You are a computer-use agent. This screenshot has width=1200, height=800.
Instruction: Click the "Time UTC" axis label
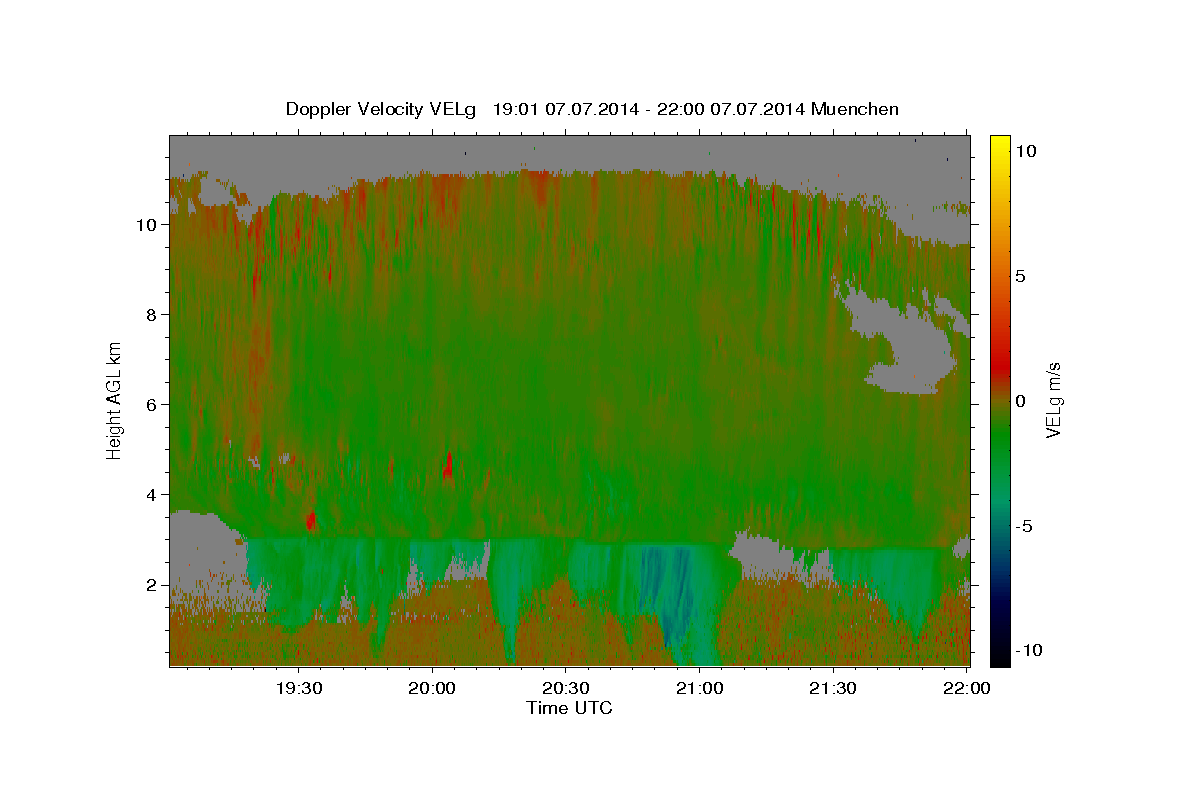point(569,708)
